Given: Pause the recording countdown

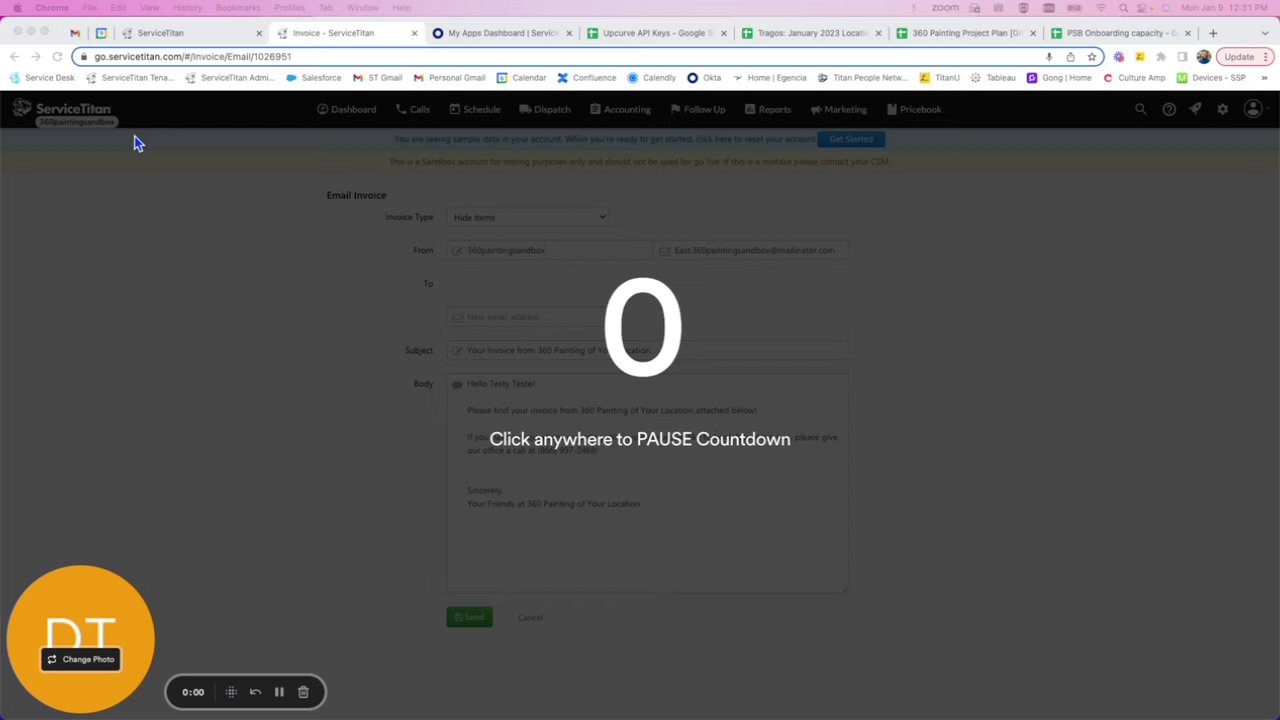Looking at the screenshot, I should coord(279,692).
